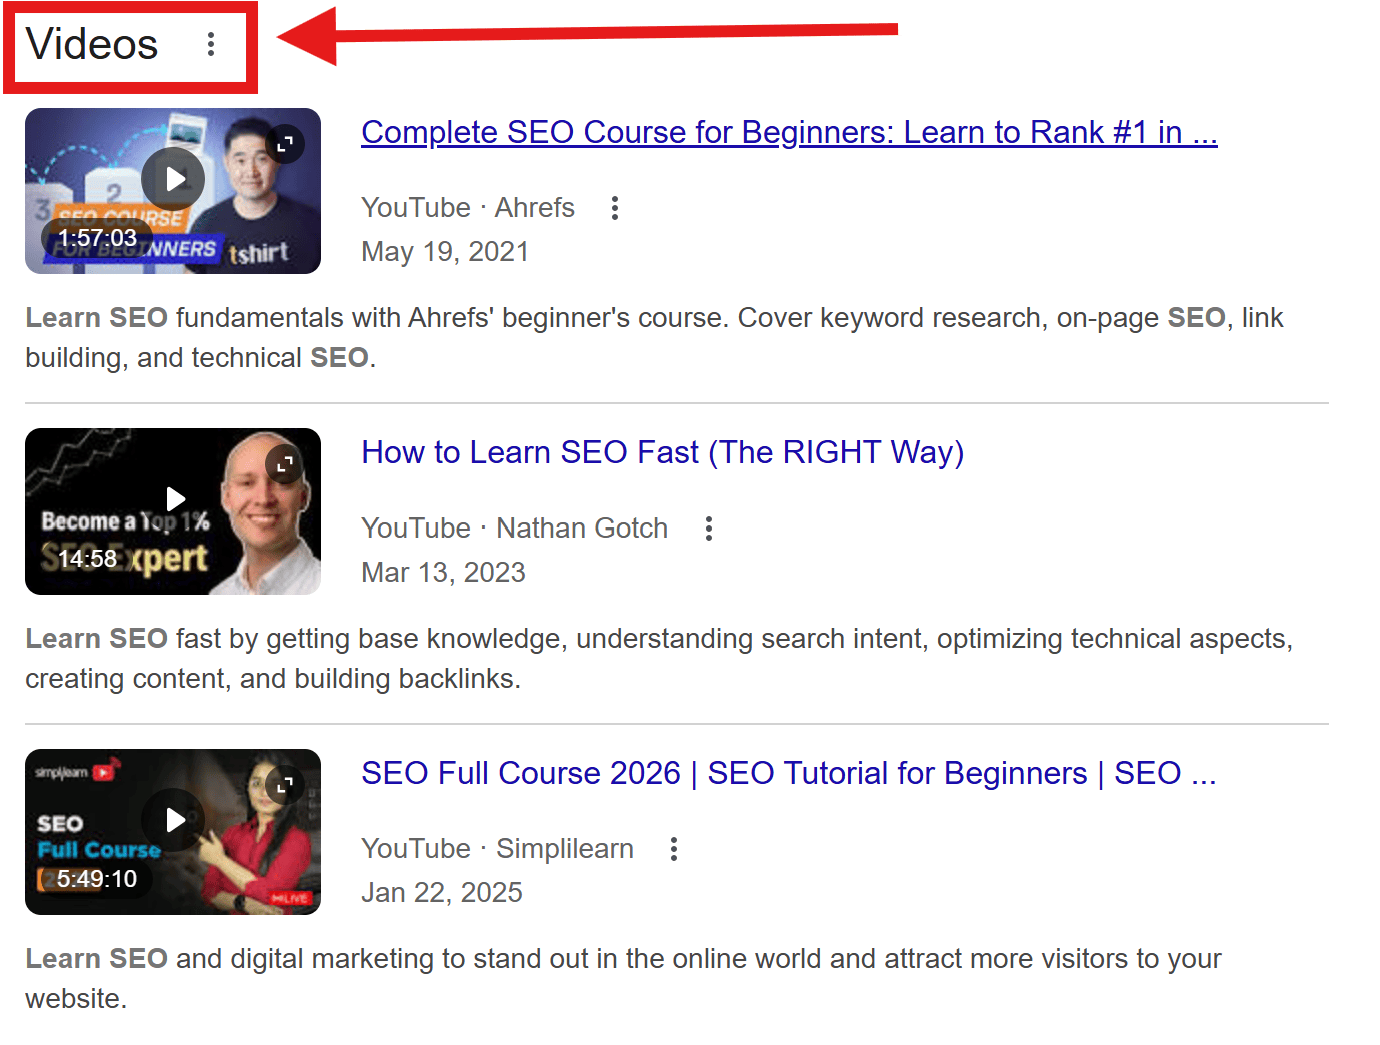1380x1045 pixels.
Task: Click the Mar 13, 2023 date
Action: (443, 572)
